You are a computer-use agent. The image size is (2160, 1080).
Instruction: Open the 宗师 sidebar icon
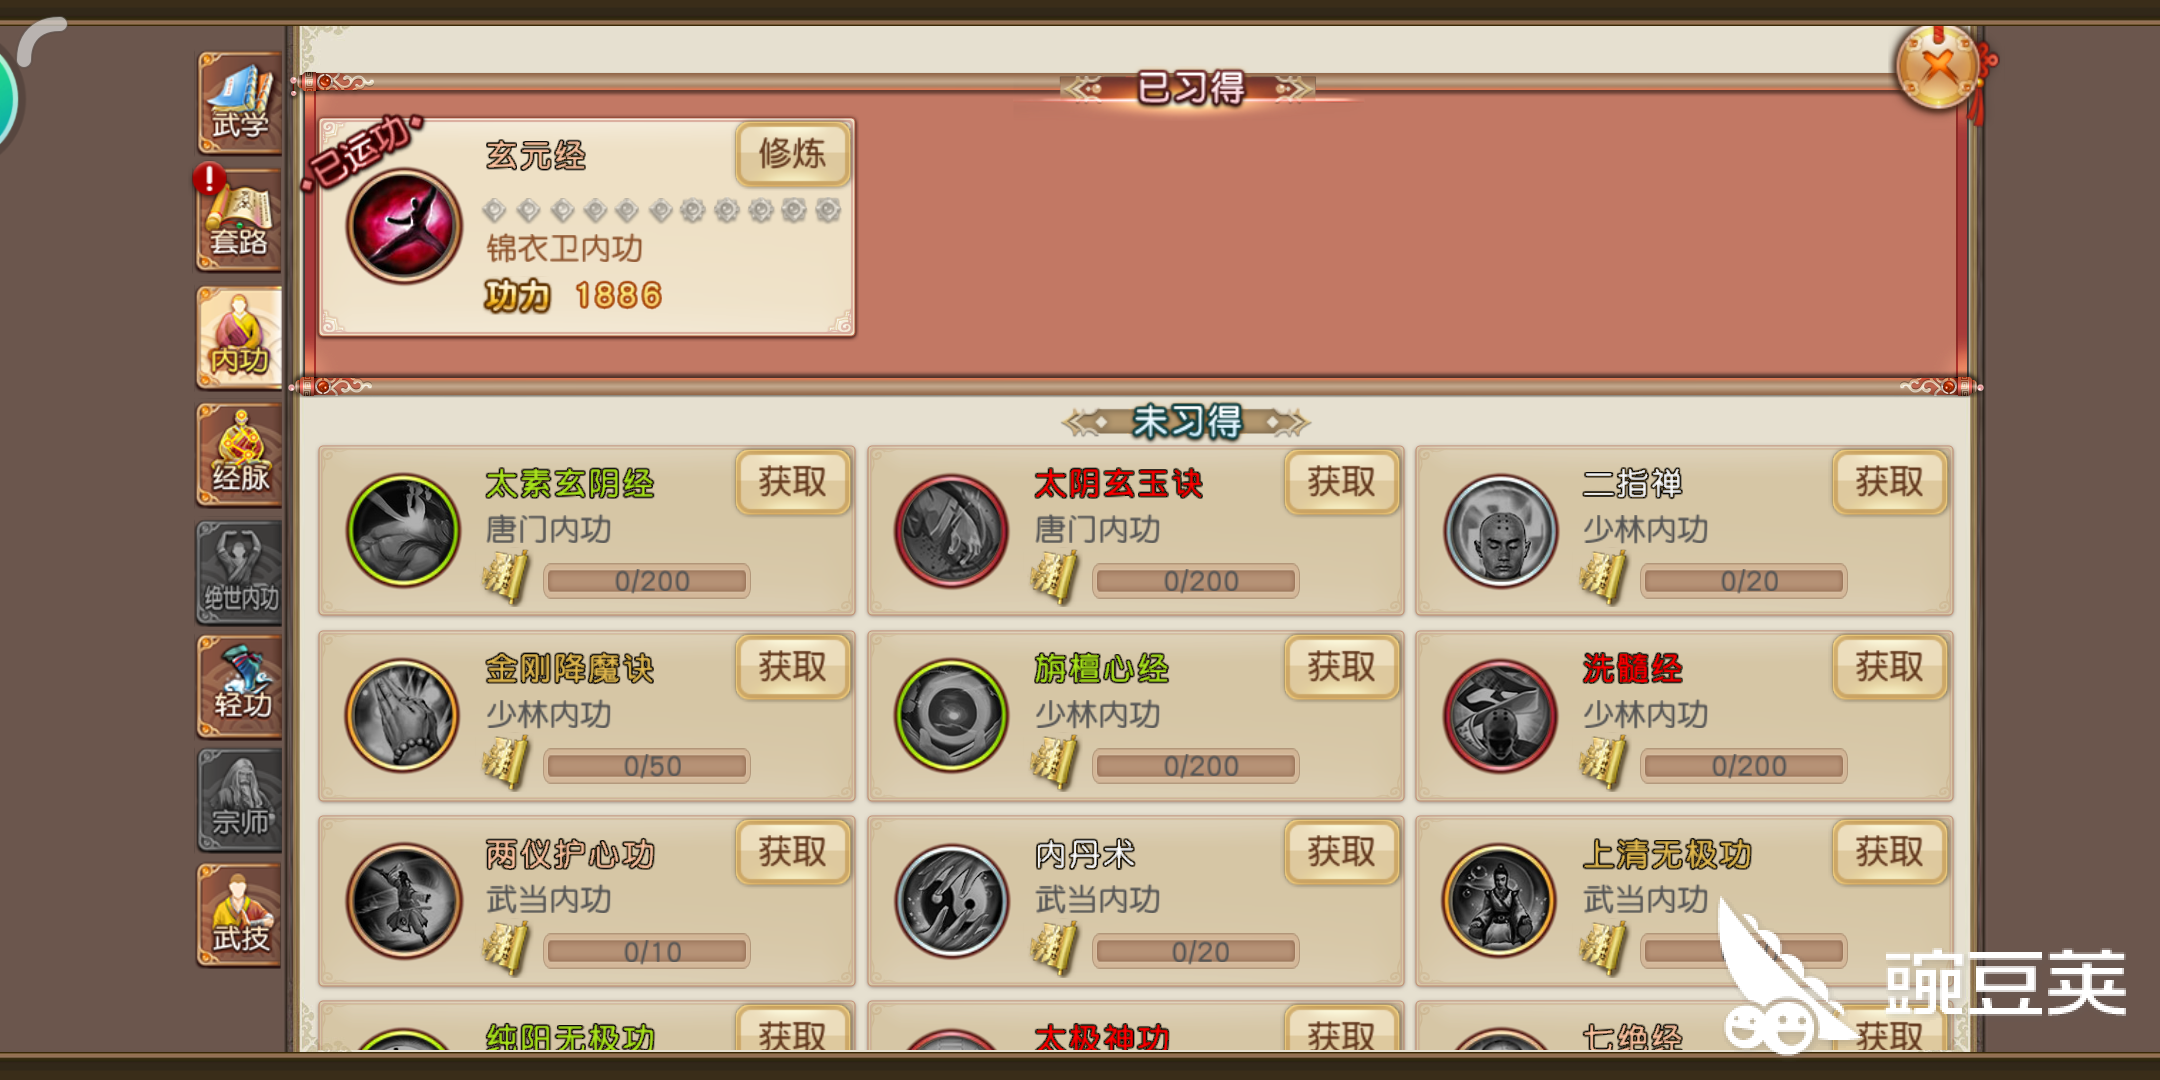tap(240, 801)
